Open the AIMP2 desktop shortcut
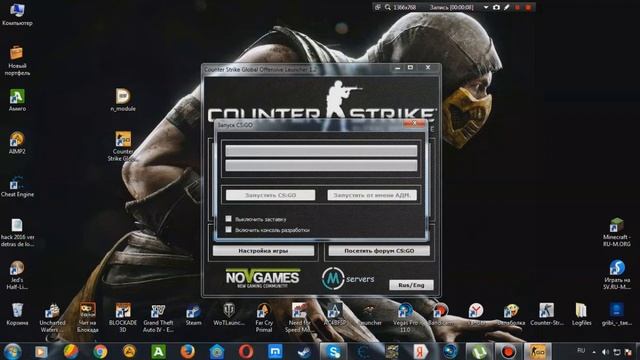The image size is (640, 360). (x=17, y=143)
